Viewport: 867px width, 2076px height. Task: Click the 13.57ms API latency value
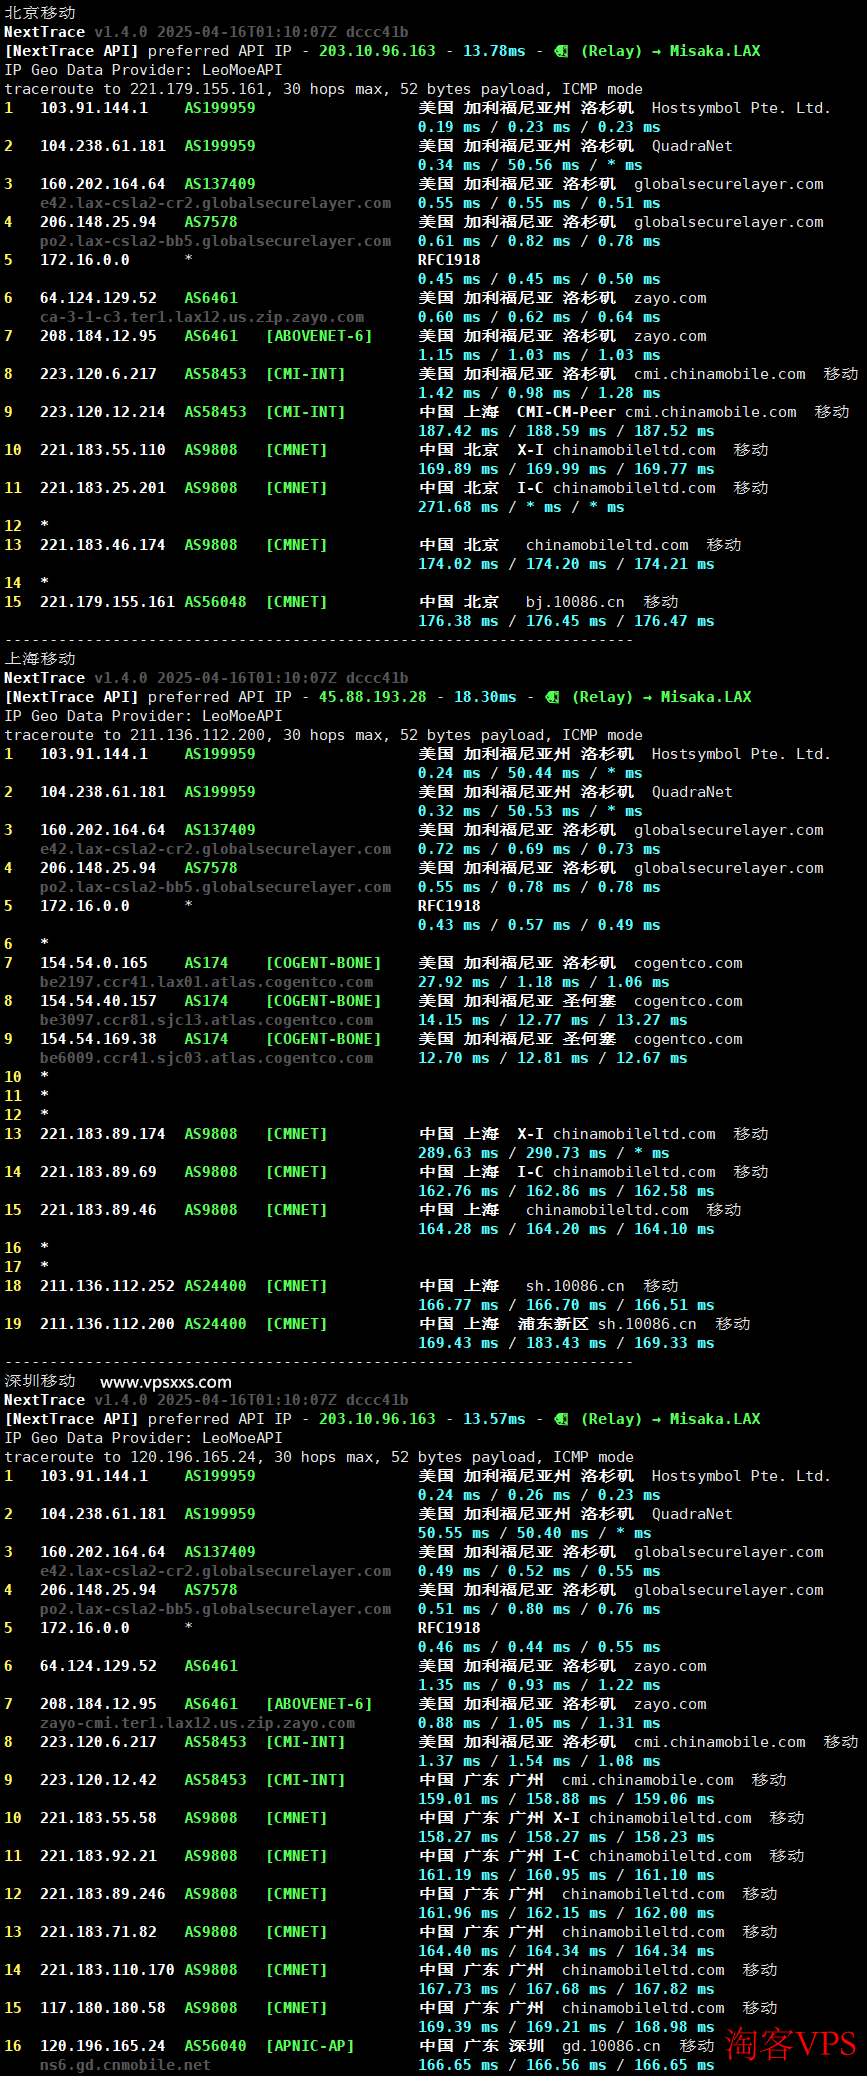click(x=494, y=1418)
